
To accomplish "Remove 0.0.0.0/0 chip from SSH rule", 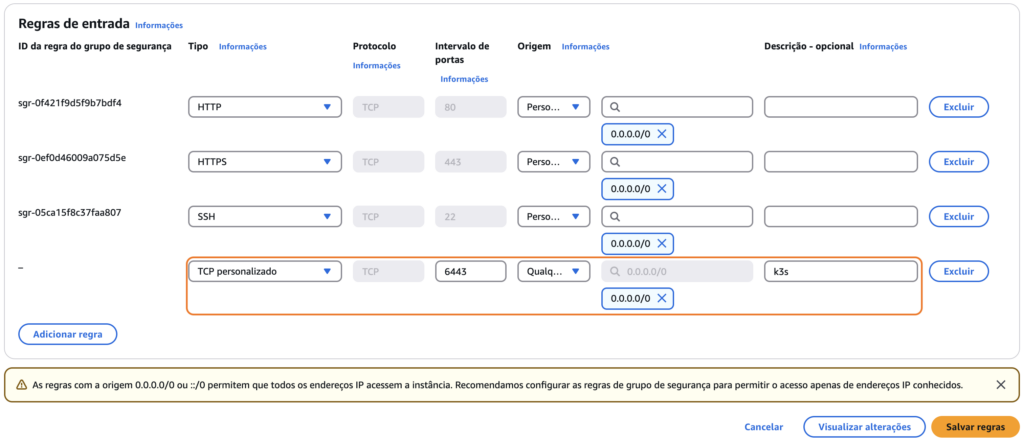I will (x=662, y=244).
